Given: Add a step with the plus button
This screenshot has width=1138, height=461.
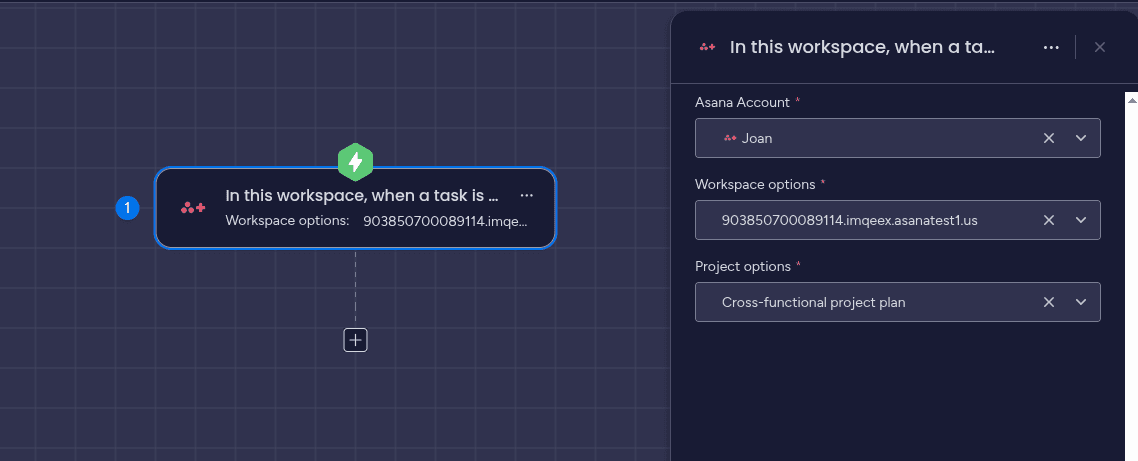Looking at the screenshot, I should point(356,340).
